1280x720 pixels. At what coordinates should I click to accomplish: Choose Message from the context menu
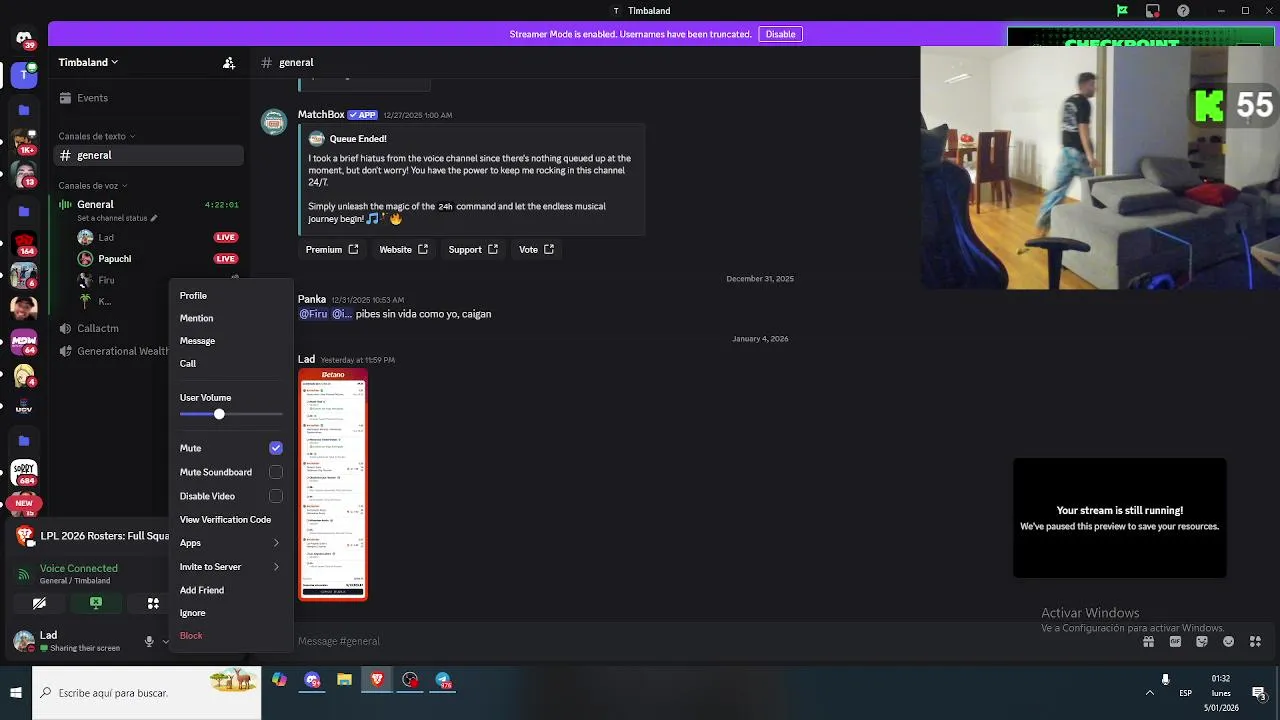[x=230, y=341]
